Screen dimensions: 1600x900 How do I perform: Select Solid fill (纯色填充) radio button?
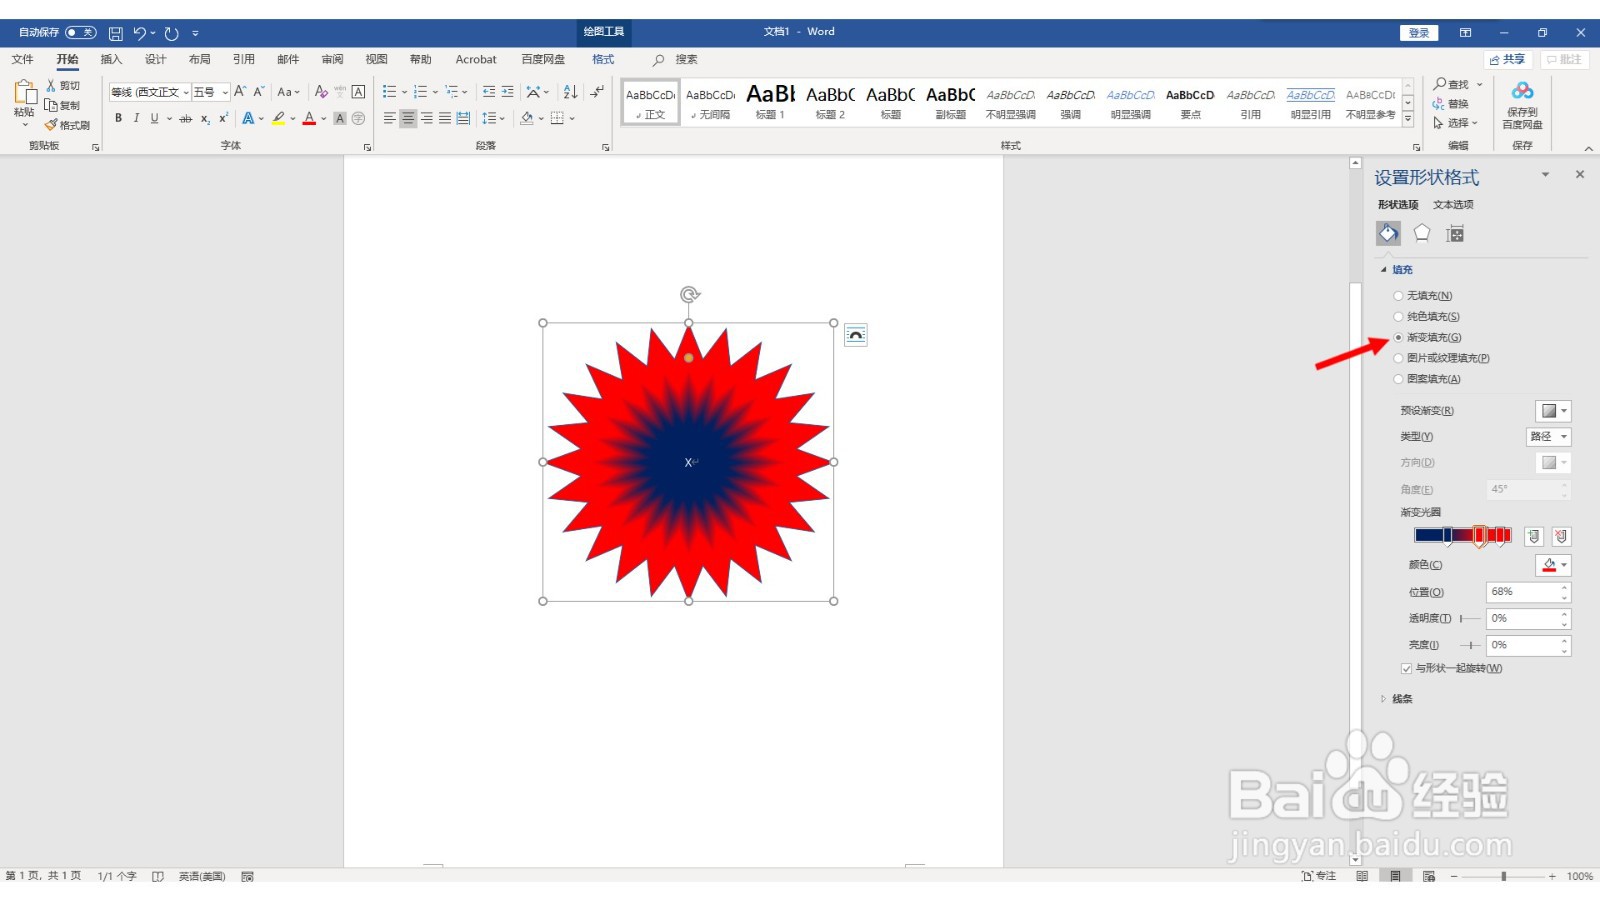1398,317
